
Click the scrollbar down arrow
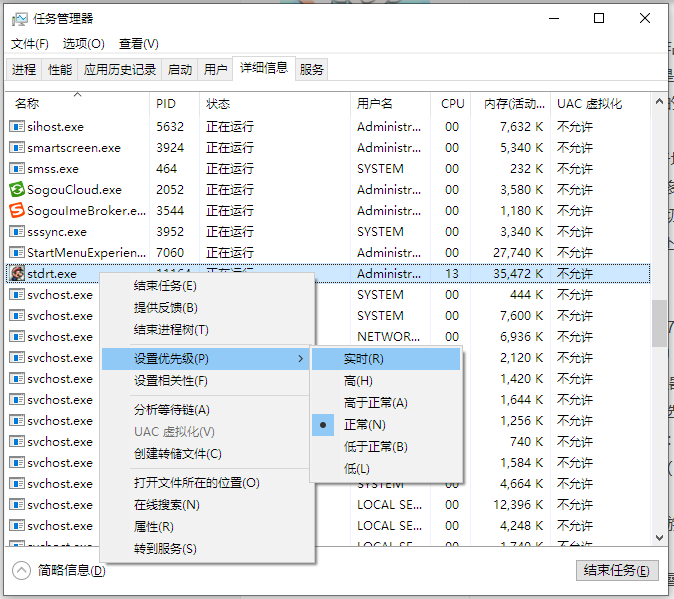tap(659, 538)
